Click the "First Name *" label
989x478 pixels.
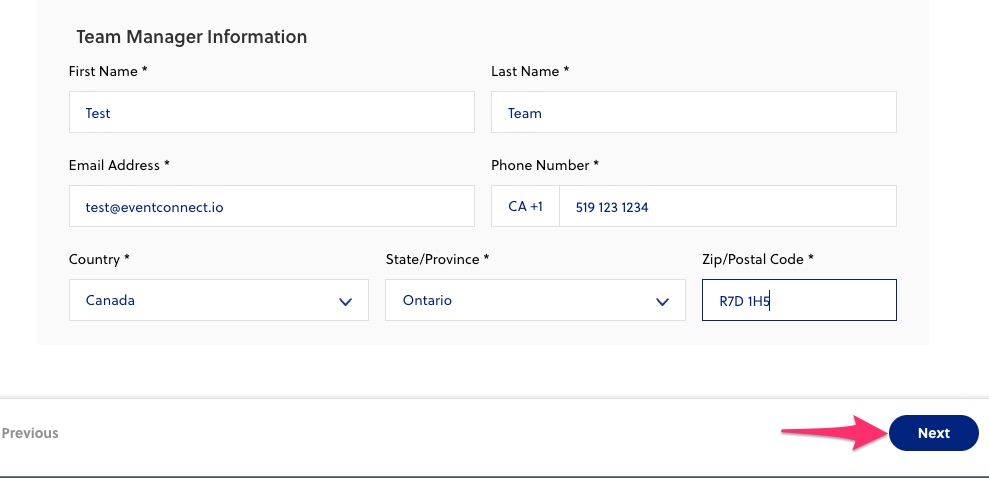click(108, 72)
